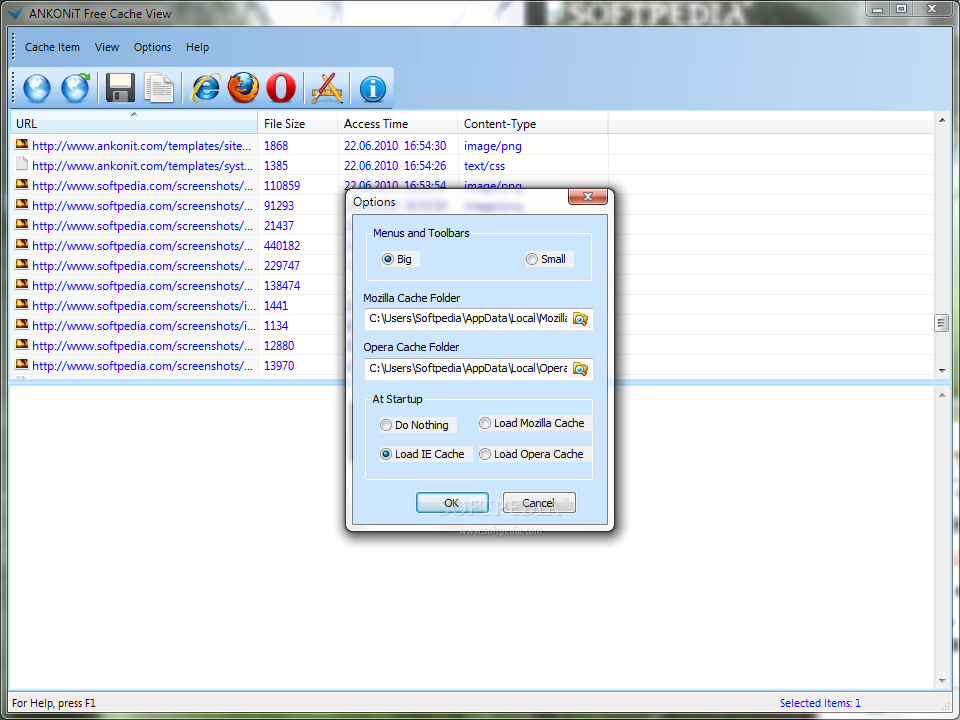Click image icon of ankonit templates/site row
Viewport: 960px width, 720px height.
pyautogui.click(x=22, y=144)
